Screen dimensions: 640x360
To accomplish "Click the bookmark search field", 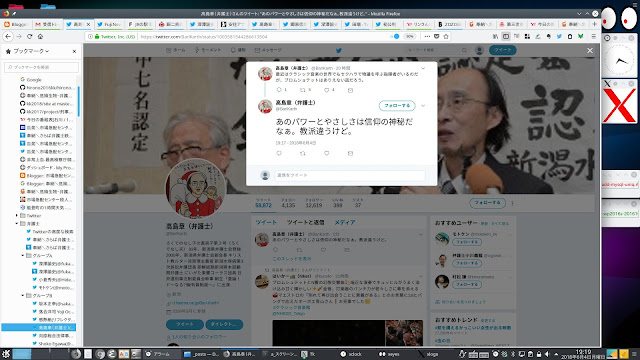I will 41,67.
